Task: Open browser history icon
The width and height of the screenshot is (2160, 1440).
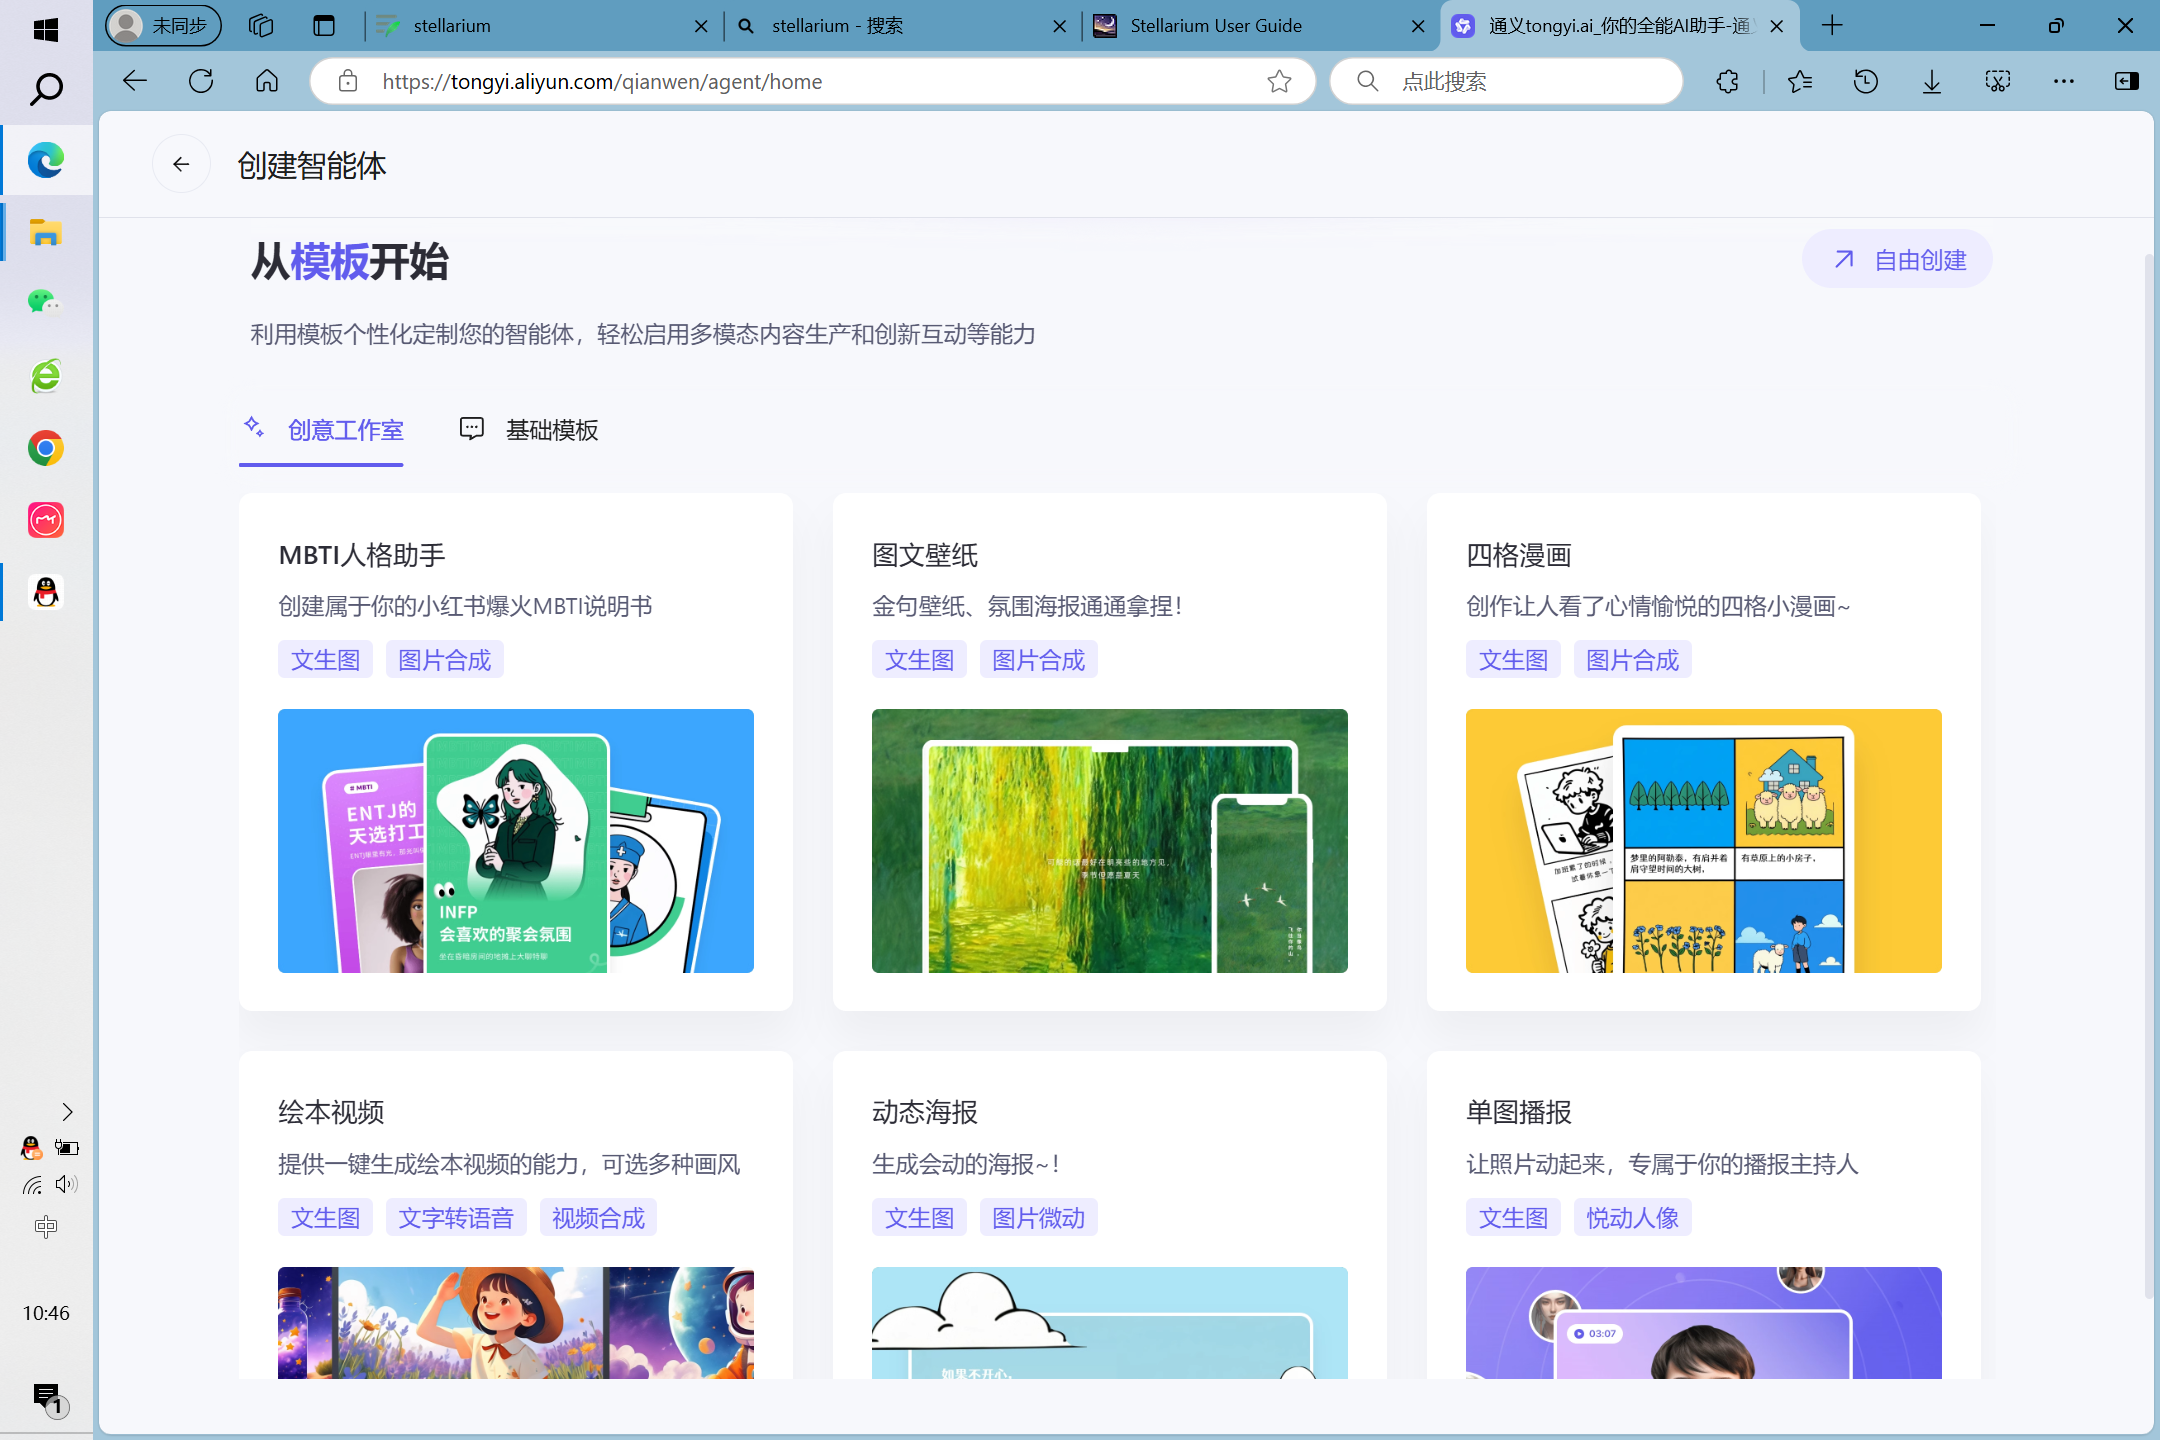Action: (1865, 81)
